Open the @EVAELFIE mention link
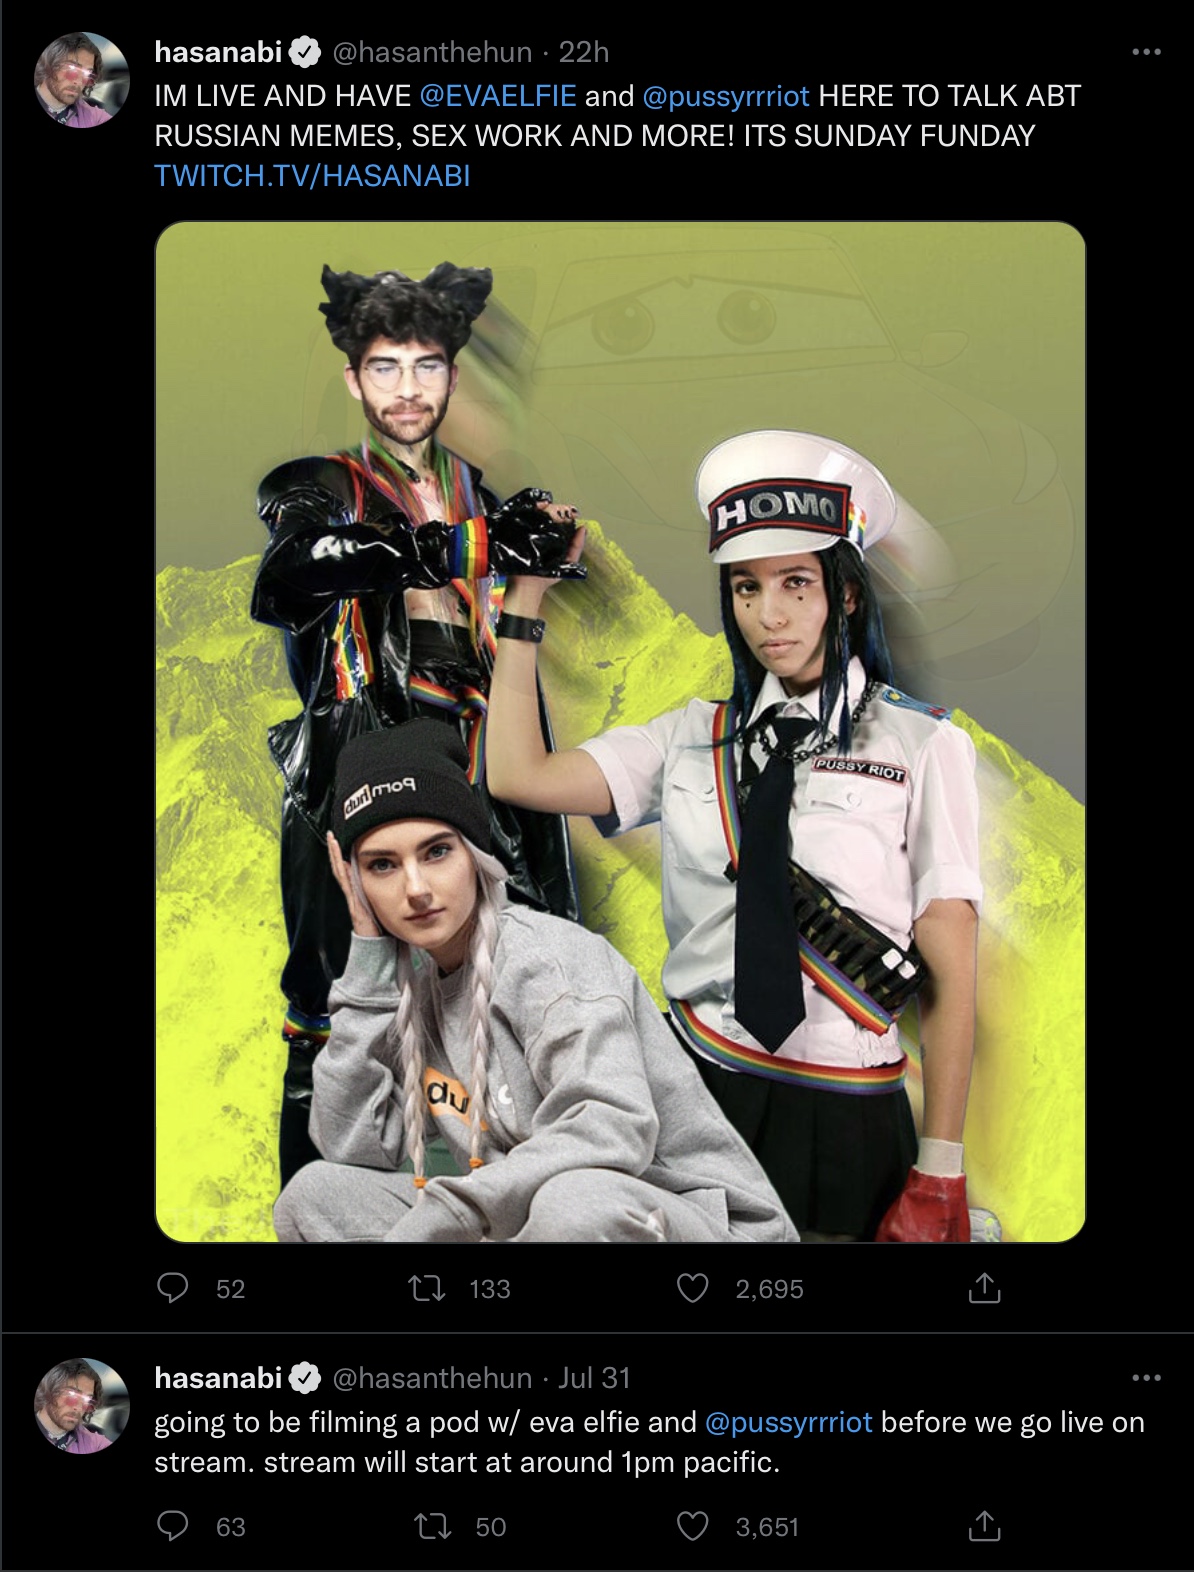This screenshot has height=1572, width=1194. pos(498,96)
